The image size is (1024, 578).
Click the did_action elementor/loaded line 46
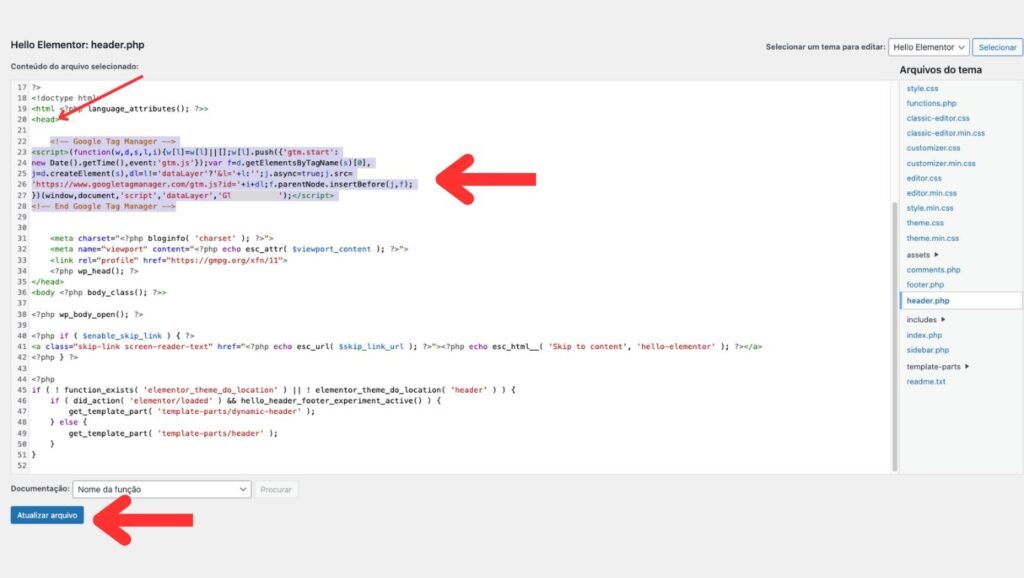coord(246,400)
